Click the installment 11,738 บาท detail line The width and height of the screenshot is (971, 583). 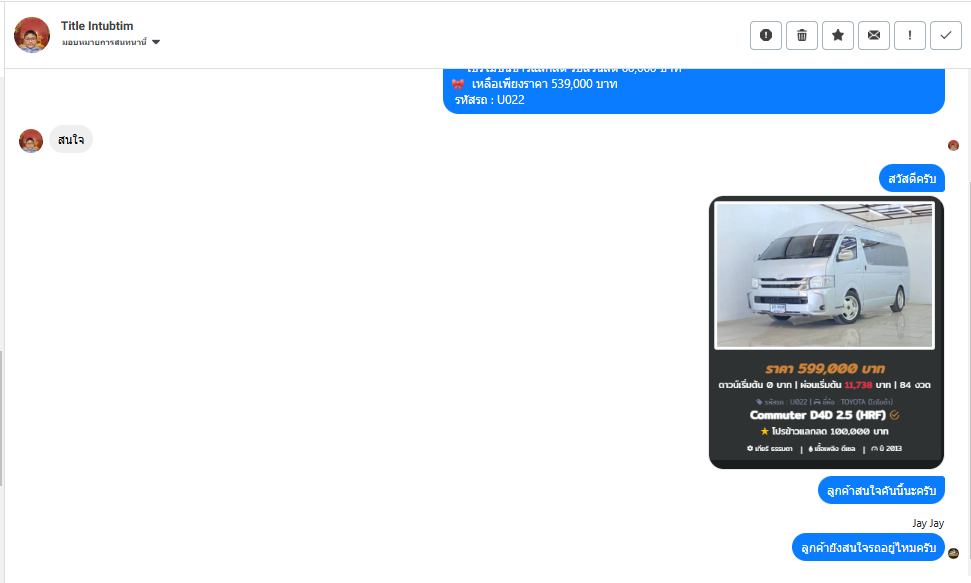click(824, 385)
